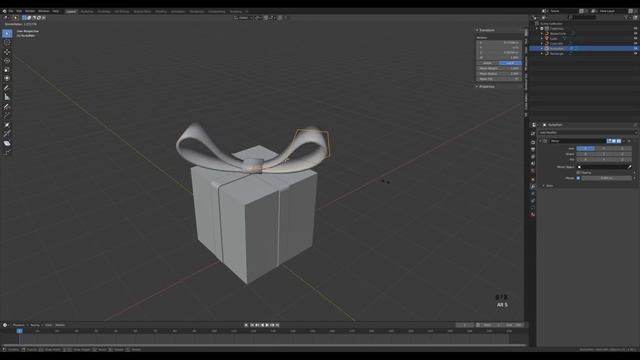Select the Annotate tool
The width and height of the screenshot is (640, 360).
coord(7,88)
